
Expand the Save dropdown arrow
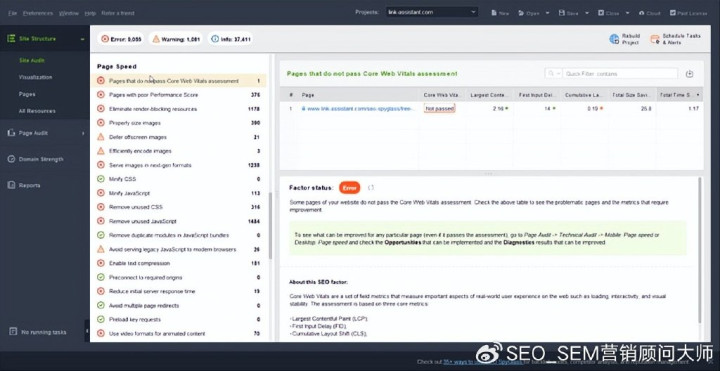pos(587,13)
